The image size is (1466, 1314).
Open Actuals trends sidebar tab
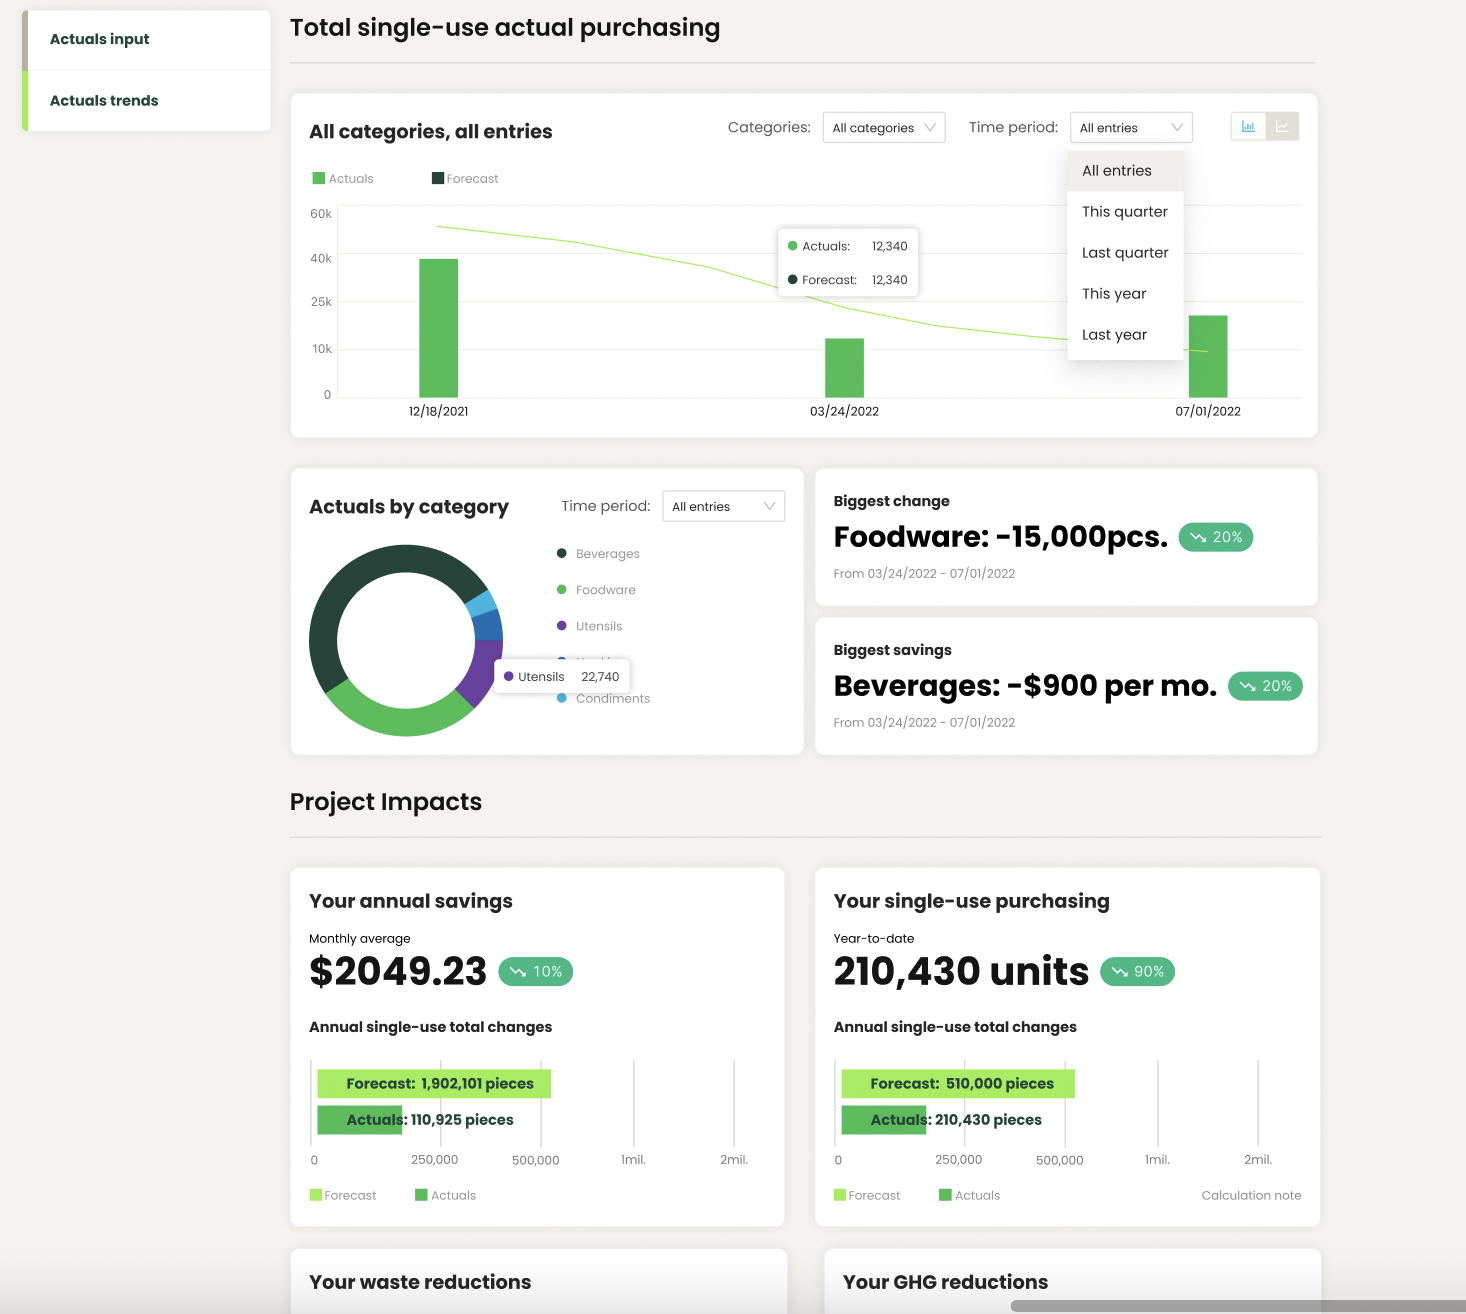pos(147,101)
